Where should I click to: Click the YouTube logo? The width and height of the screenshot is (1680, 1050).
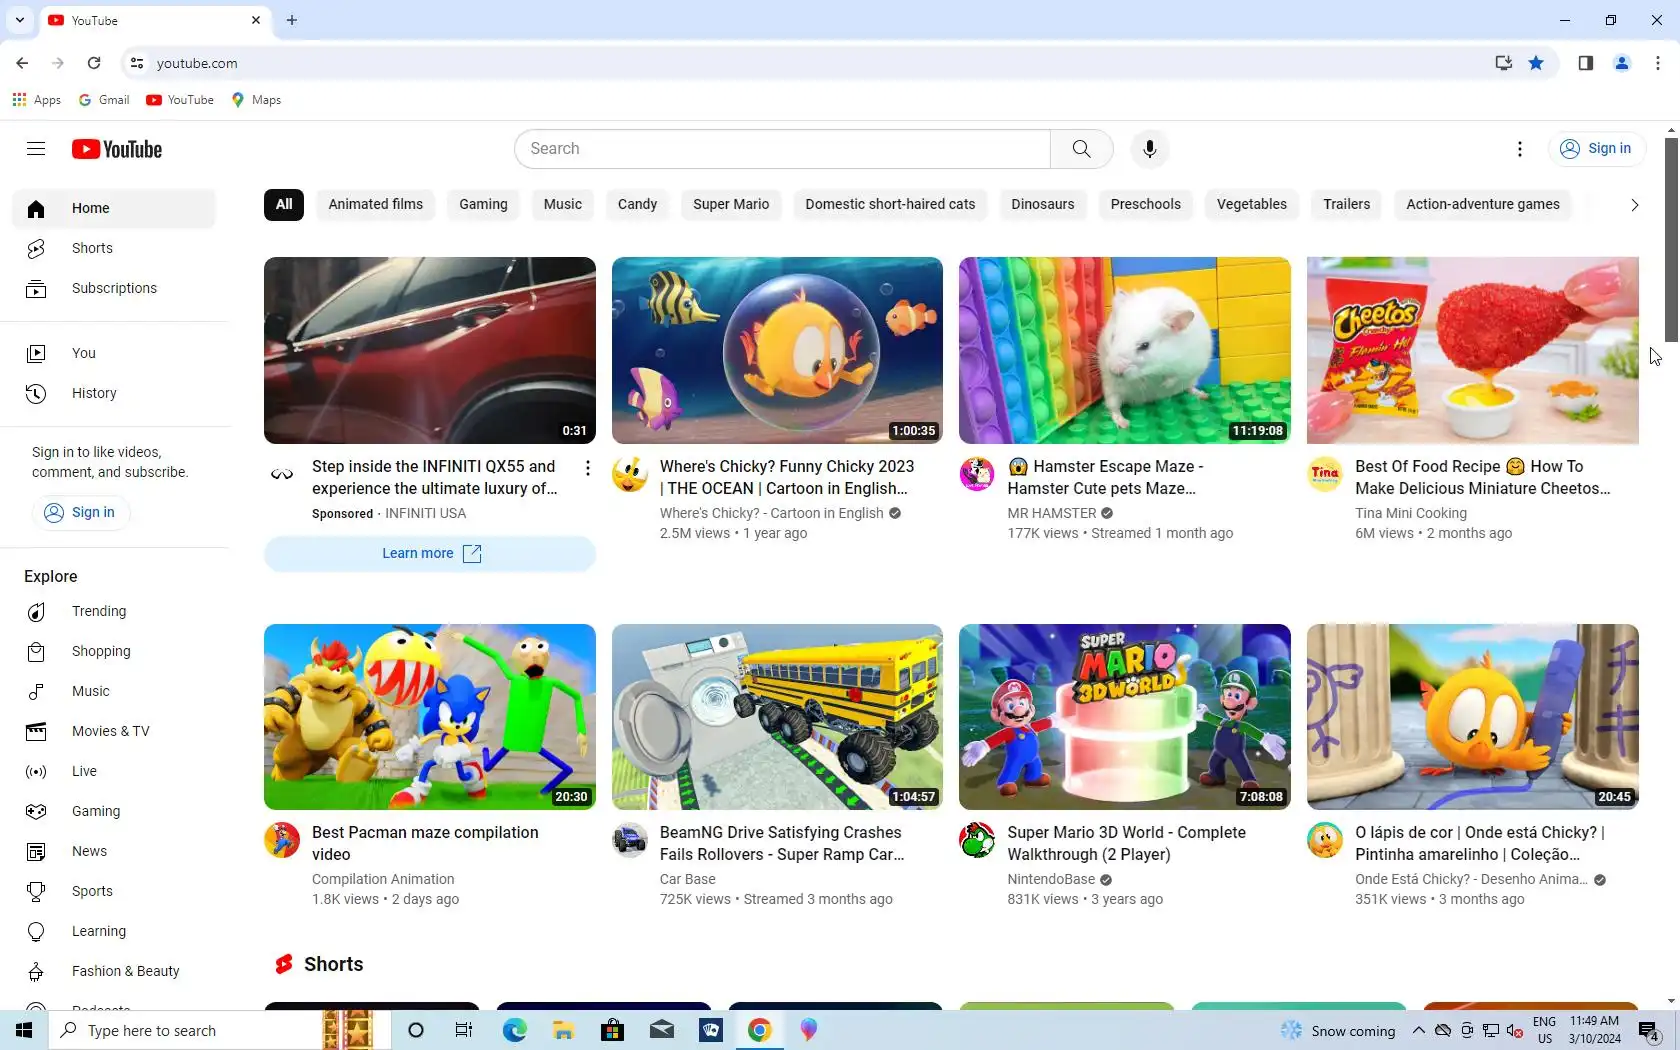coord(117,149)
